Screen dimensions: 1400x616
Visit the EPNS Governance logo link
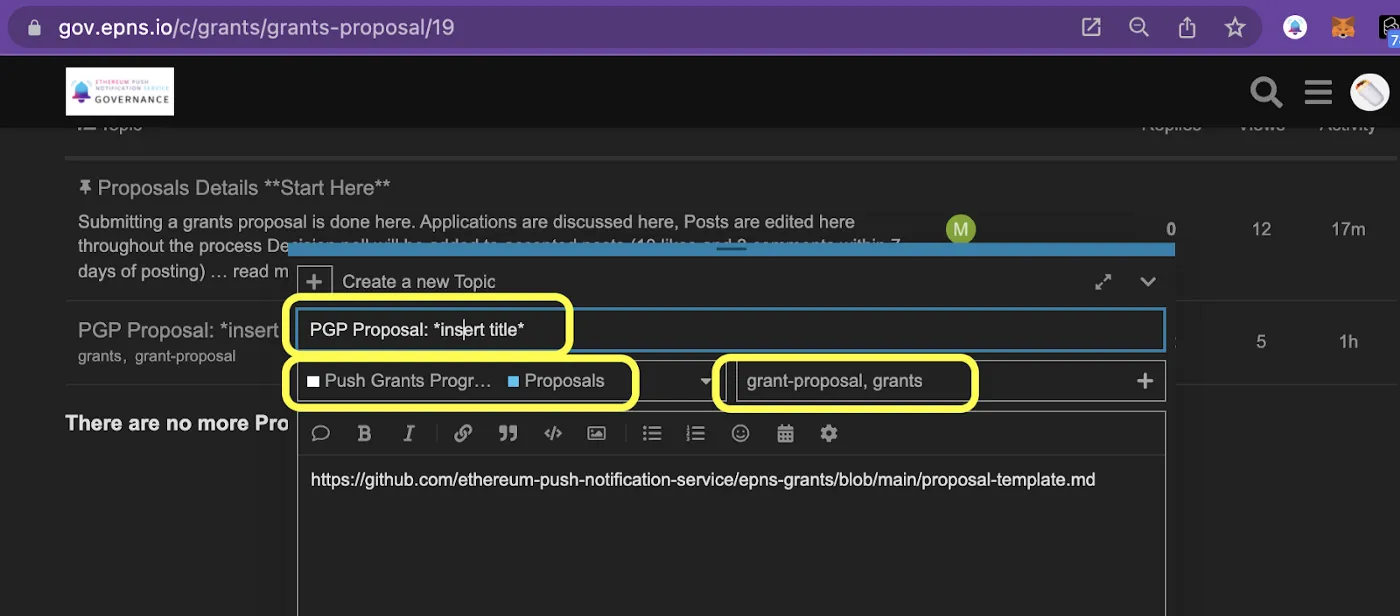click(119, 91)
